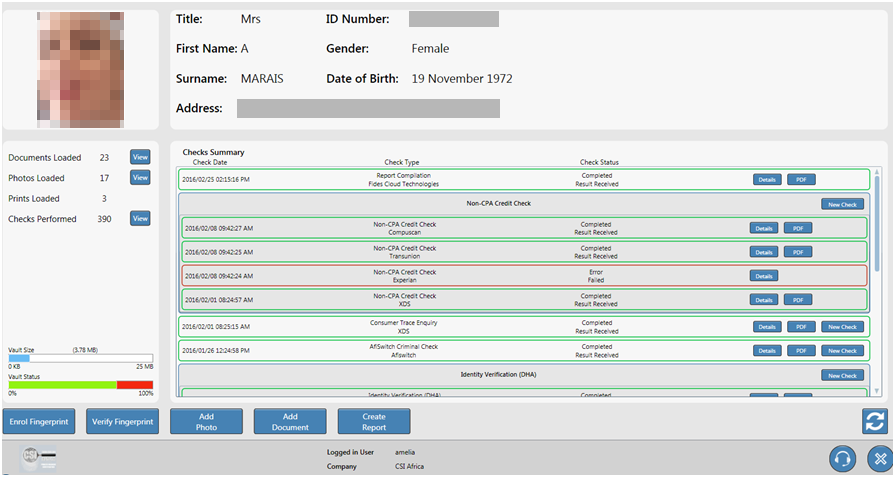Open PDF for Compuscan credit check
The height and width of the screenshot is (477, 895).
point(798,228)
